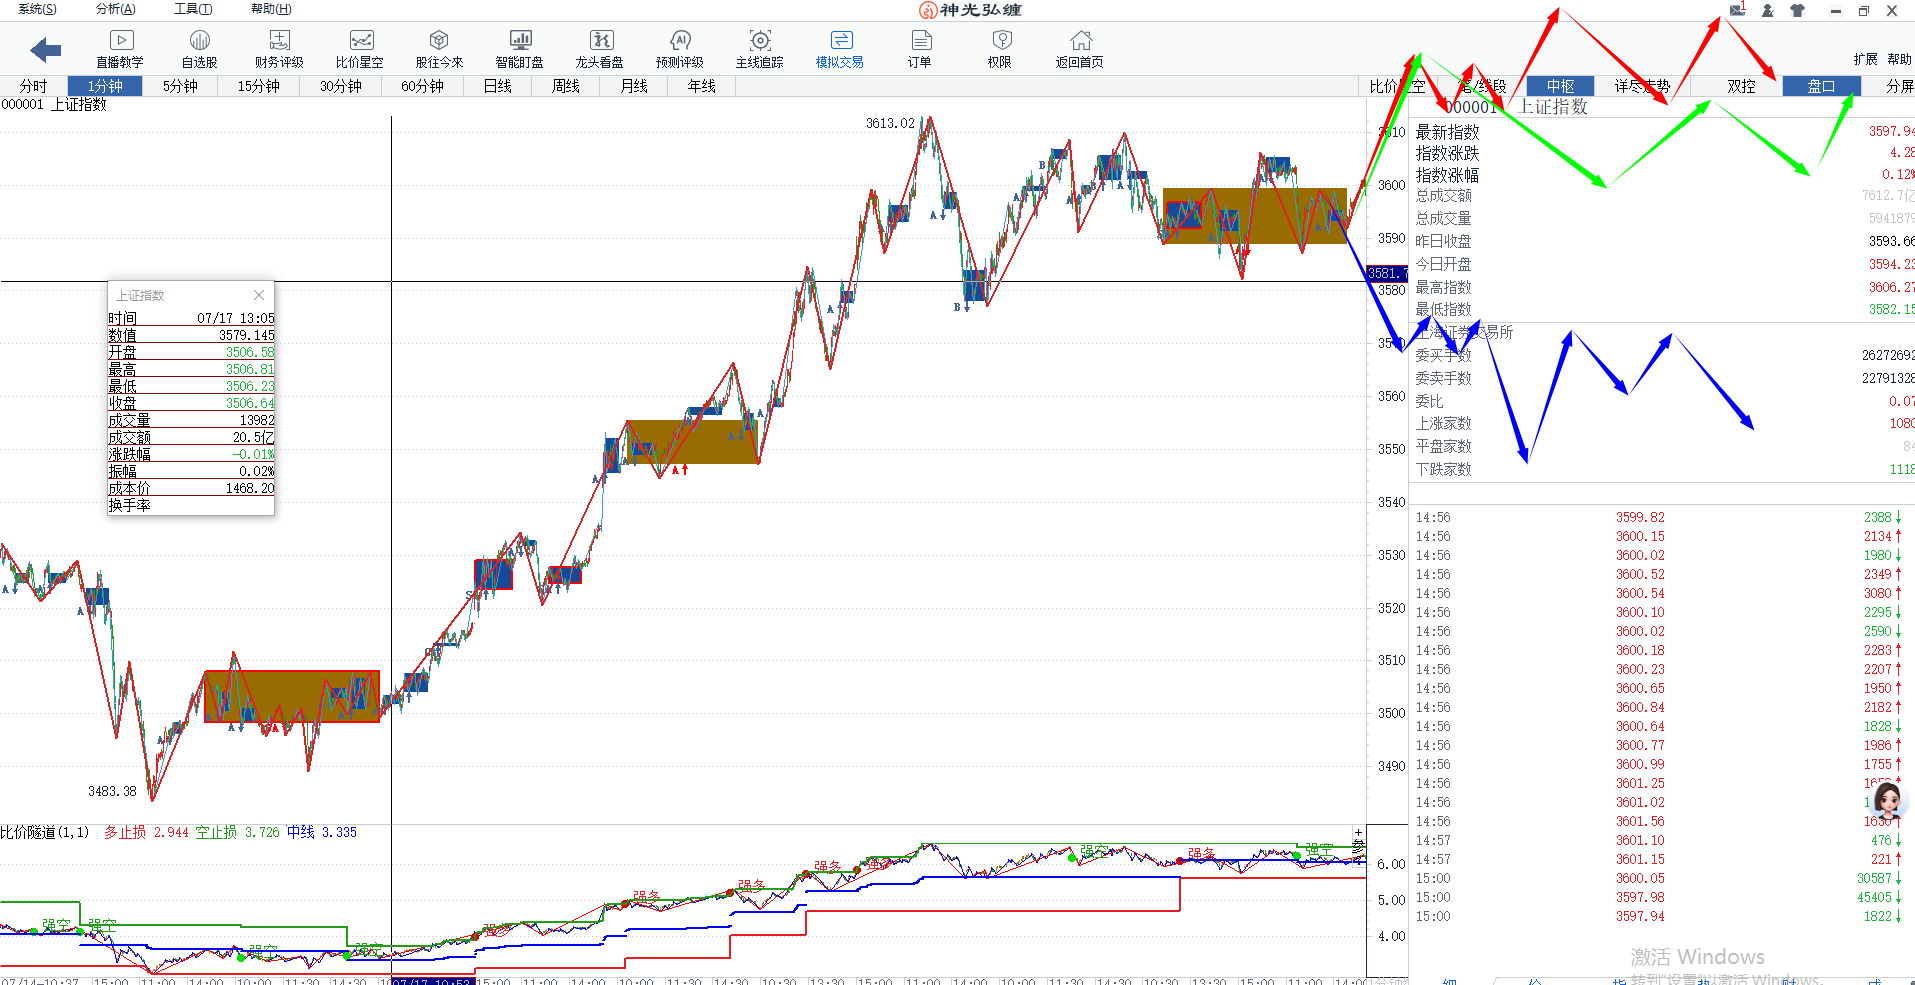The height and width of the screenshot is (985, 1915).
Task: Open the 分析(A) menu
Action: tap(115, 9)
